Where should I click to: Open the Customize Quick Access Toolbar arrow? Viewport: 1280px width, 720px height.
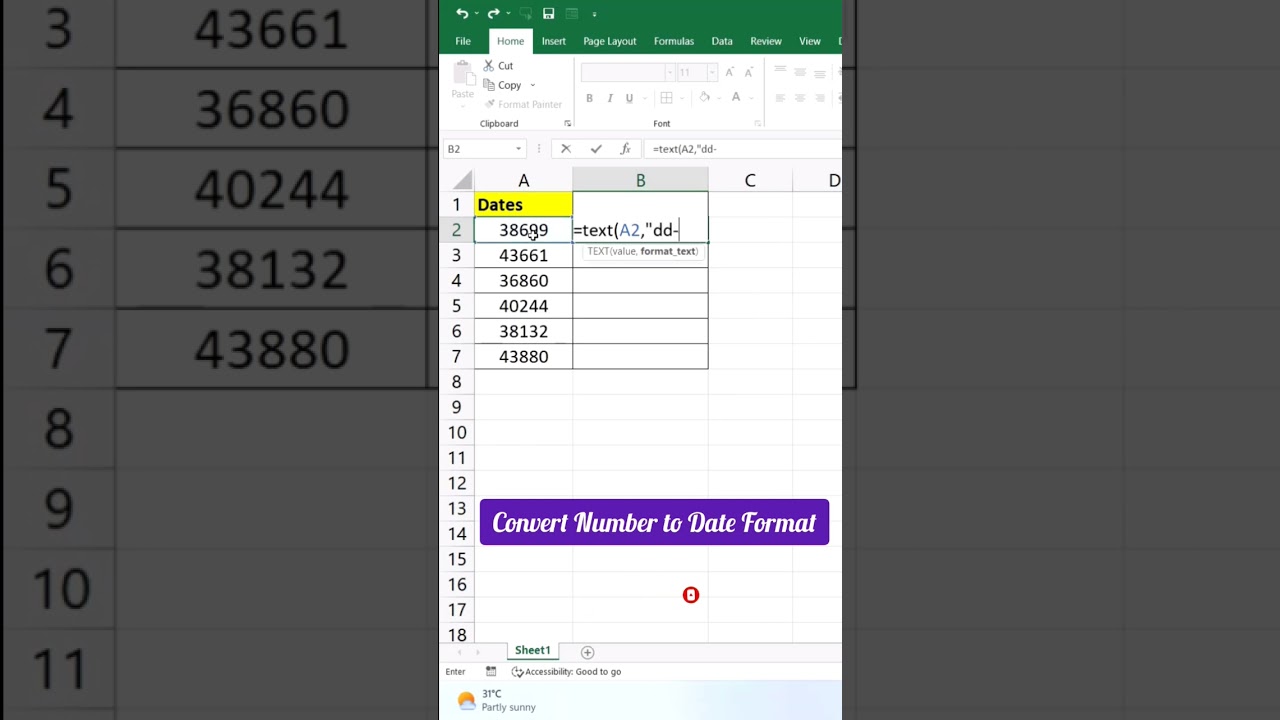594,14
